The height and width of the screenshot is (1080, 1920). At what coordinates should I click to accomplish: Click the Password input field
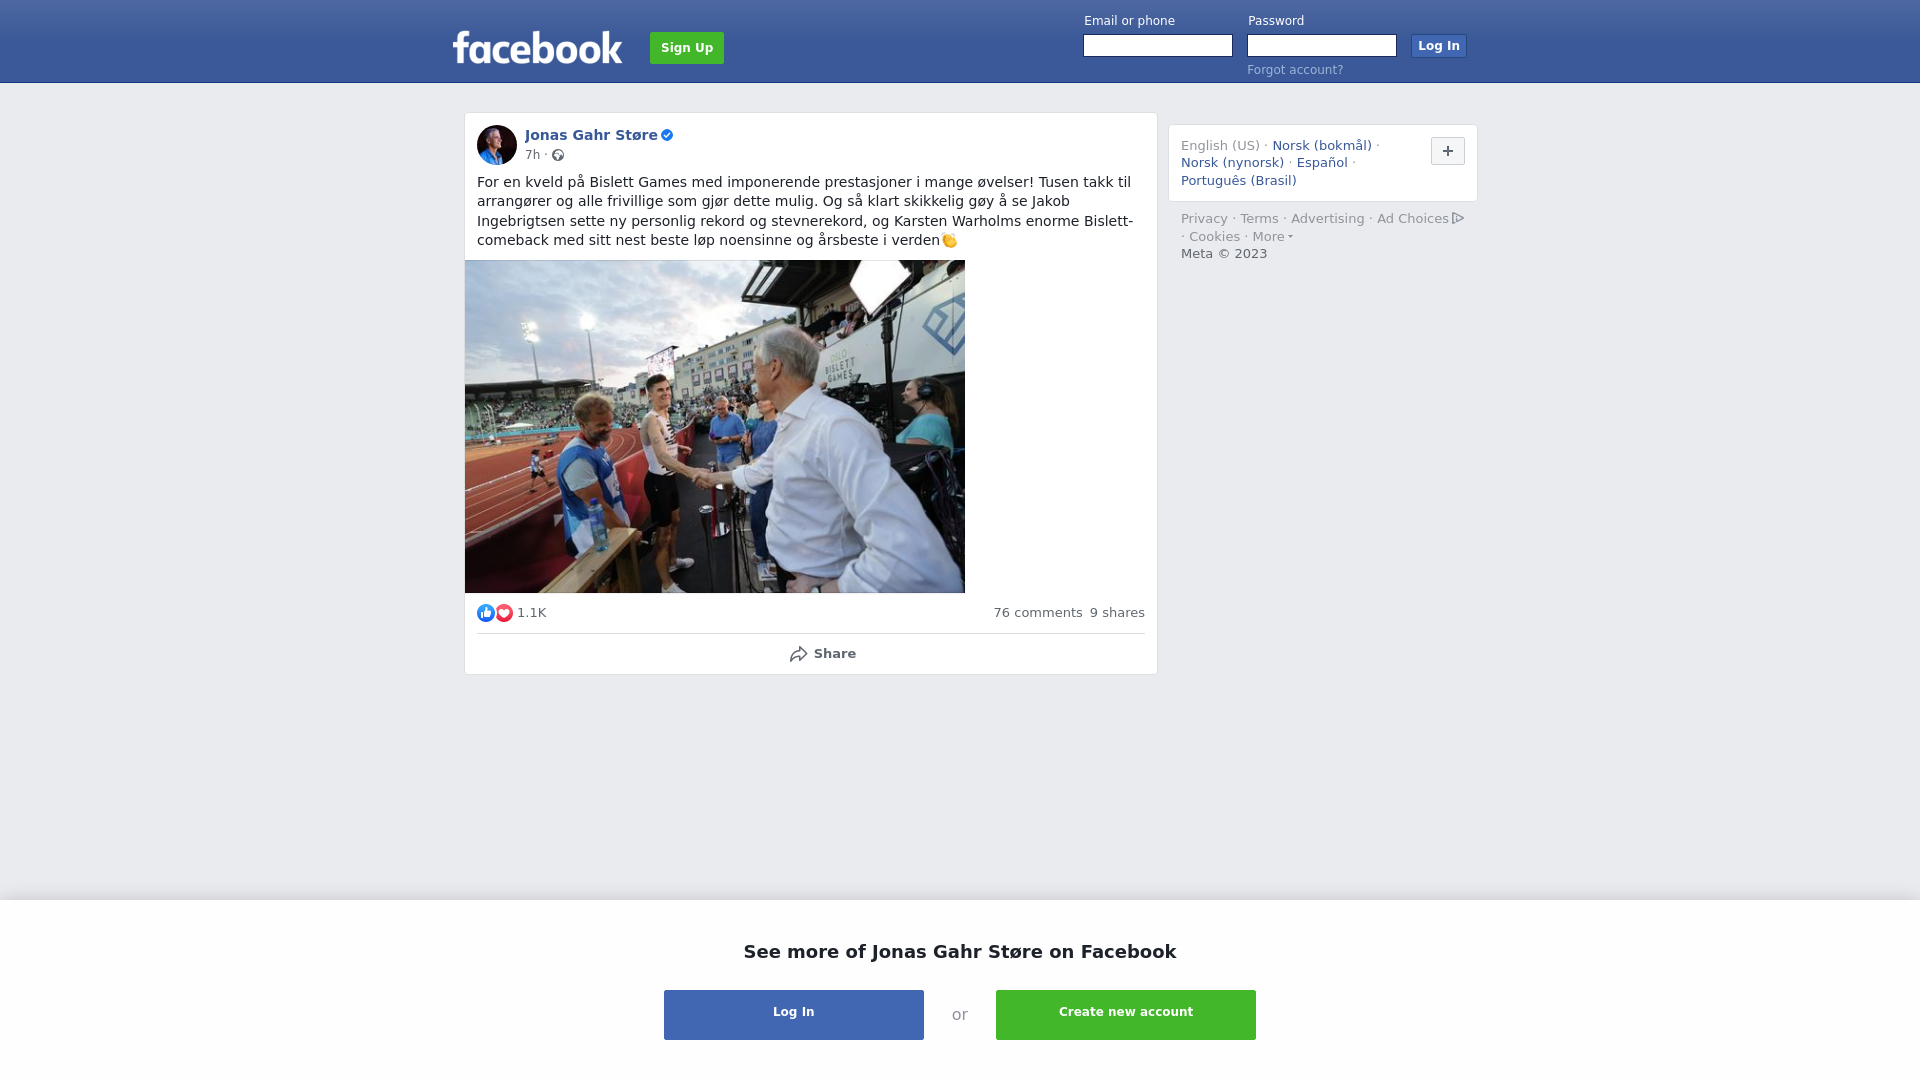click(x=1322, y=46)
